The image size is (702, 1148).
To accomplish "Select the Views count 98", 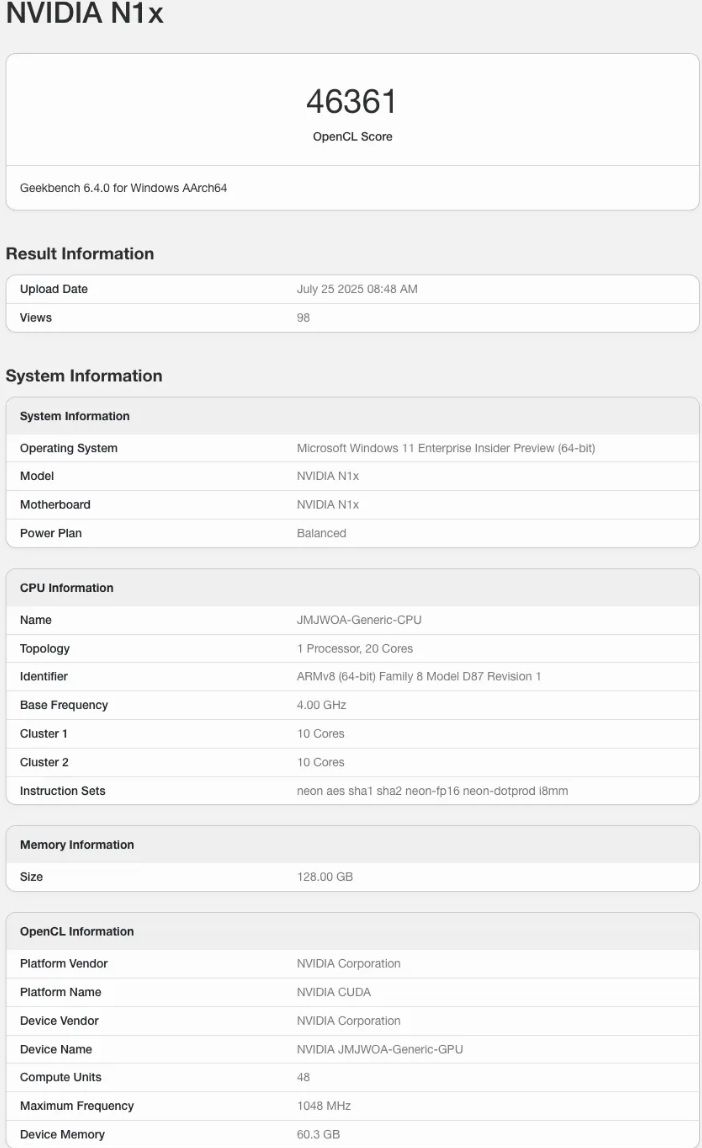I will (303, 318).
